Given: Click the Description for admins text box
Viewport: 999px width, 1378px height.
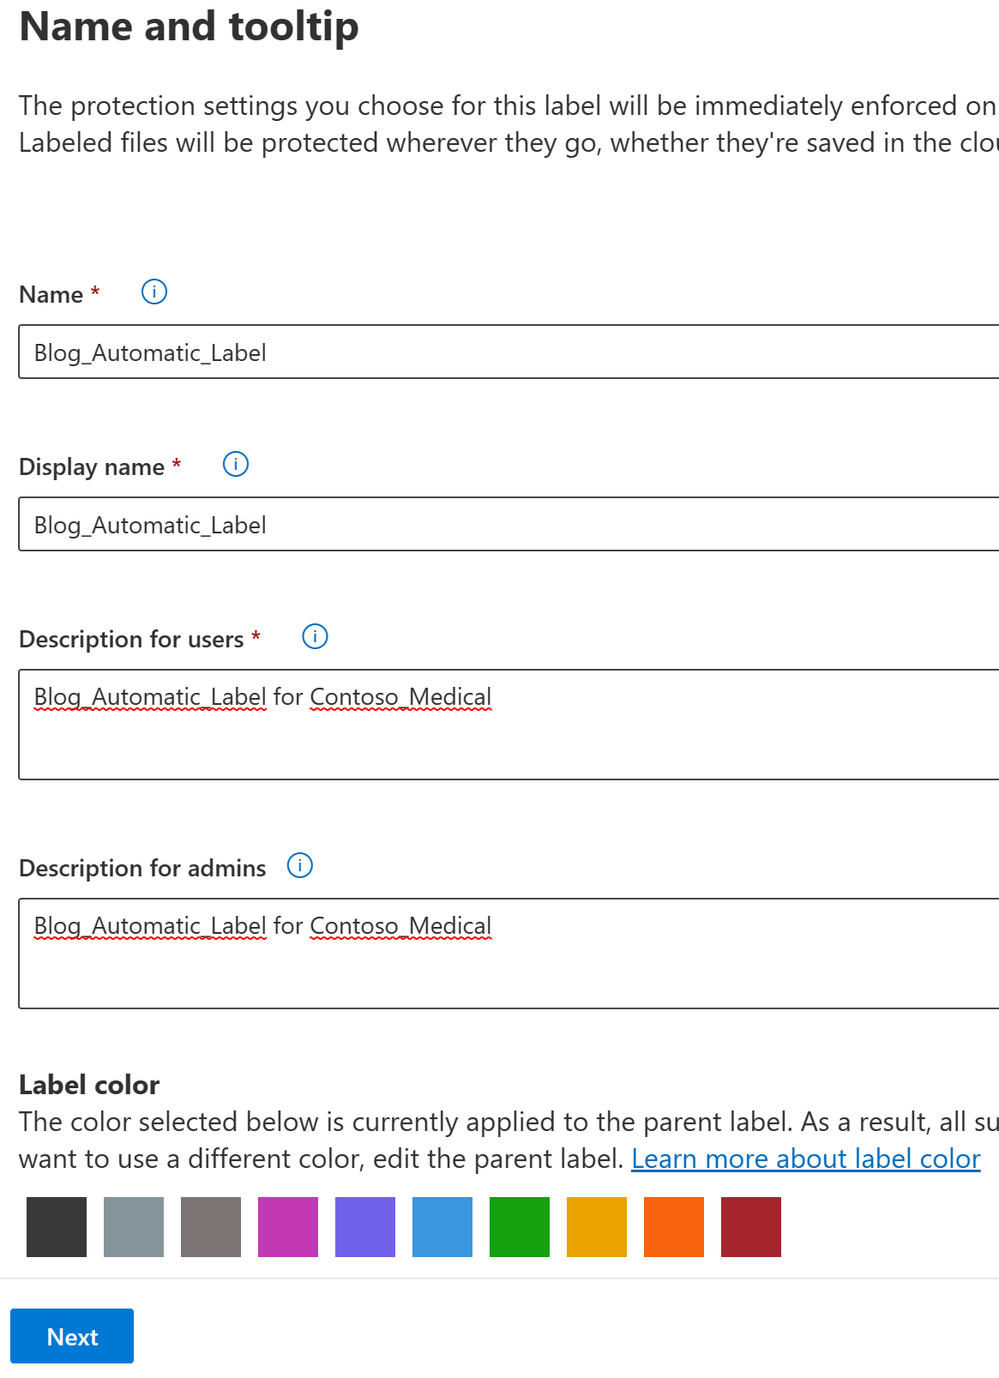Looking at the screenshot, I should [509, 954].
